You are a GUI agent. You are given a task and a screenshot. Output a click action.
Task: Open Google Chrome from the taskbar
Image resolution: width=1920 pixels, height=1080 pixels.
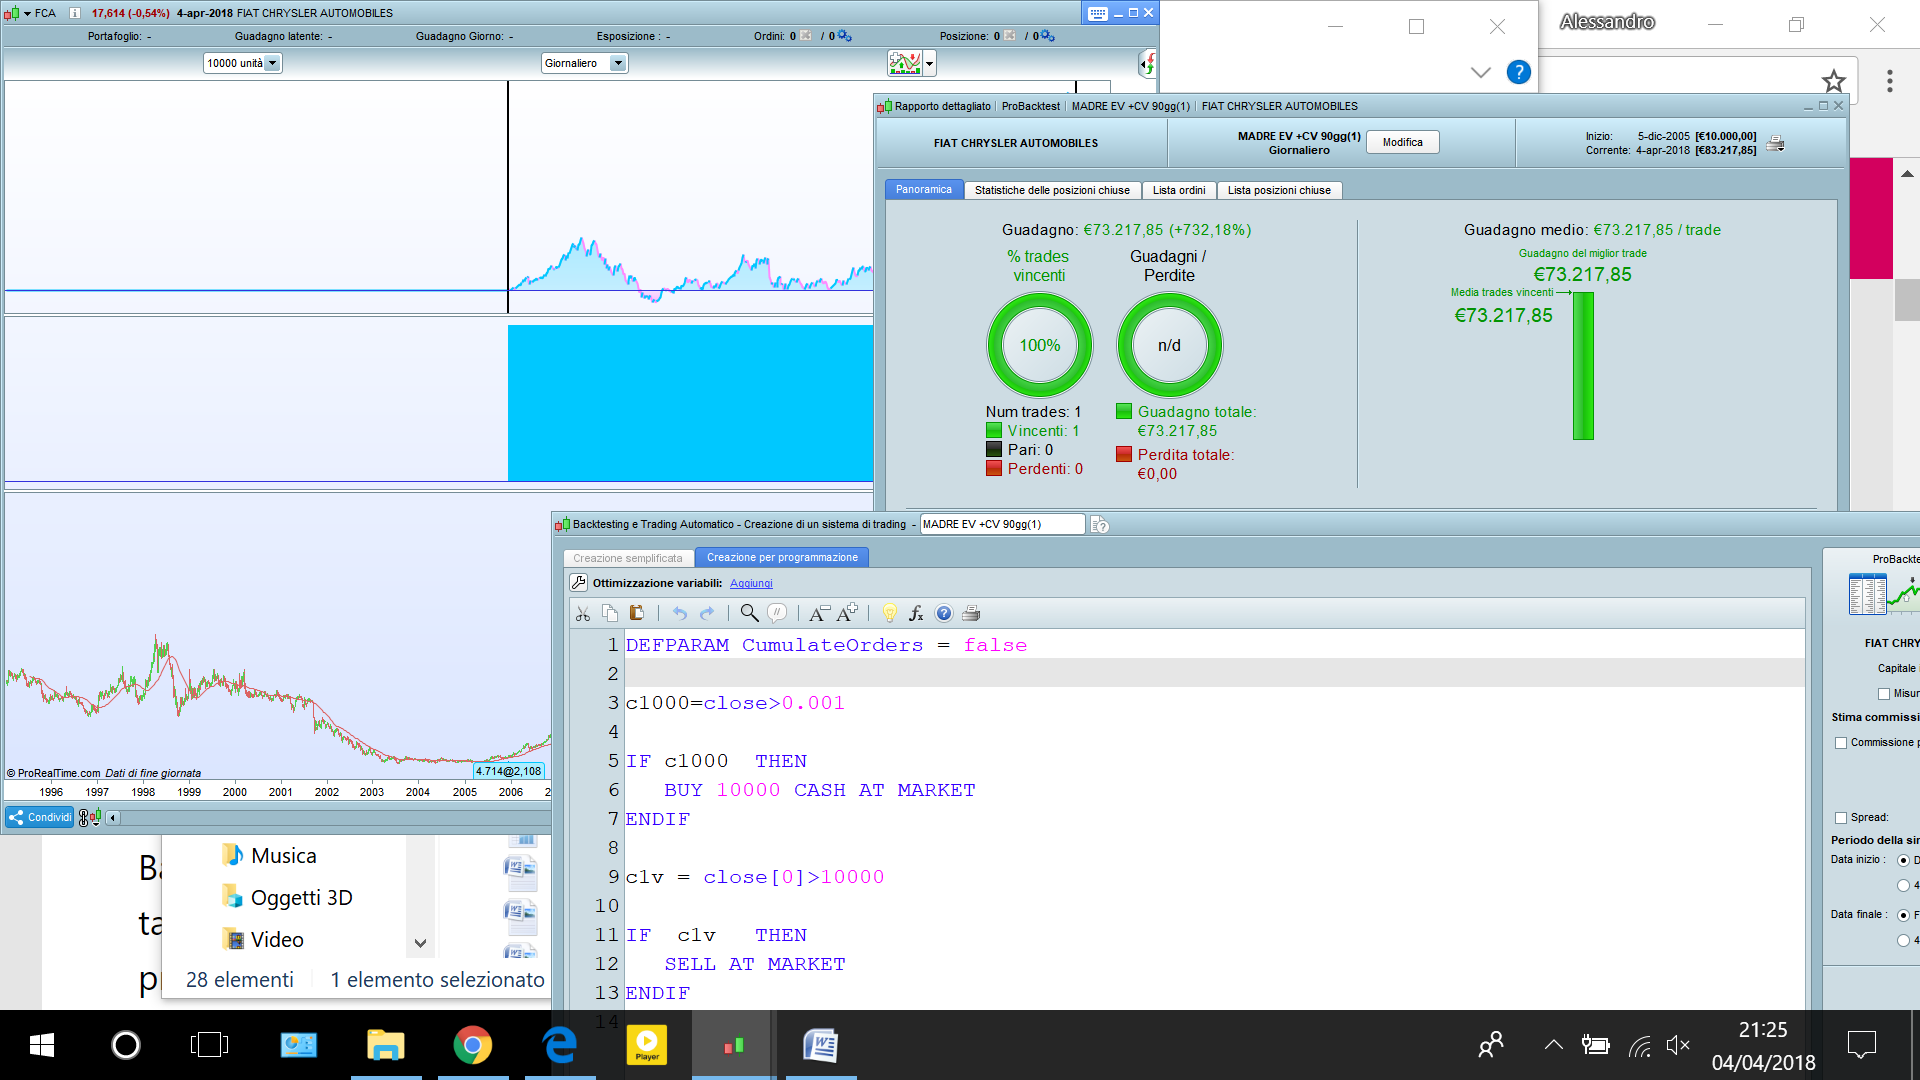click(x=472, y=1045)
